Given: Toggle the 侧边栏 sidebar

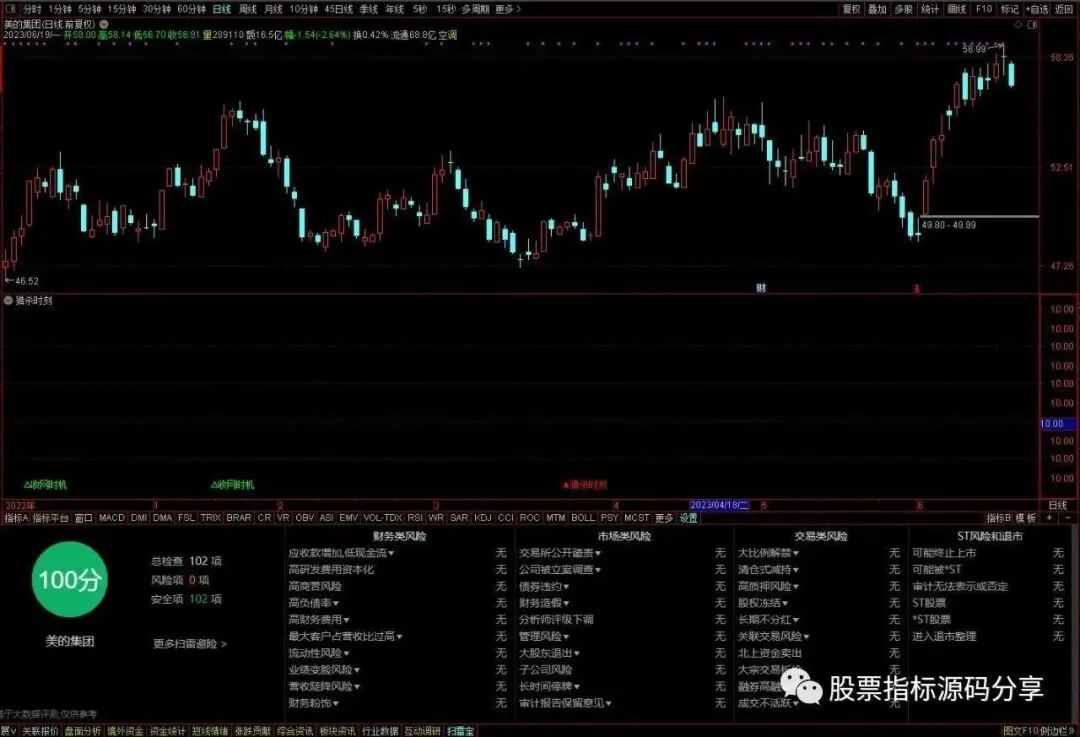Looking at the screenshot, I should [1056, 731].
